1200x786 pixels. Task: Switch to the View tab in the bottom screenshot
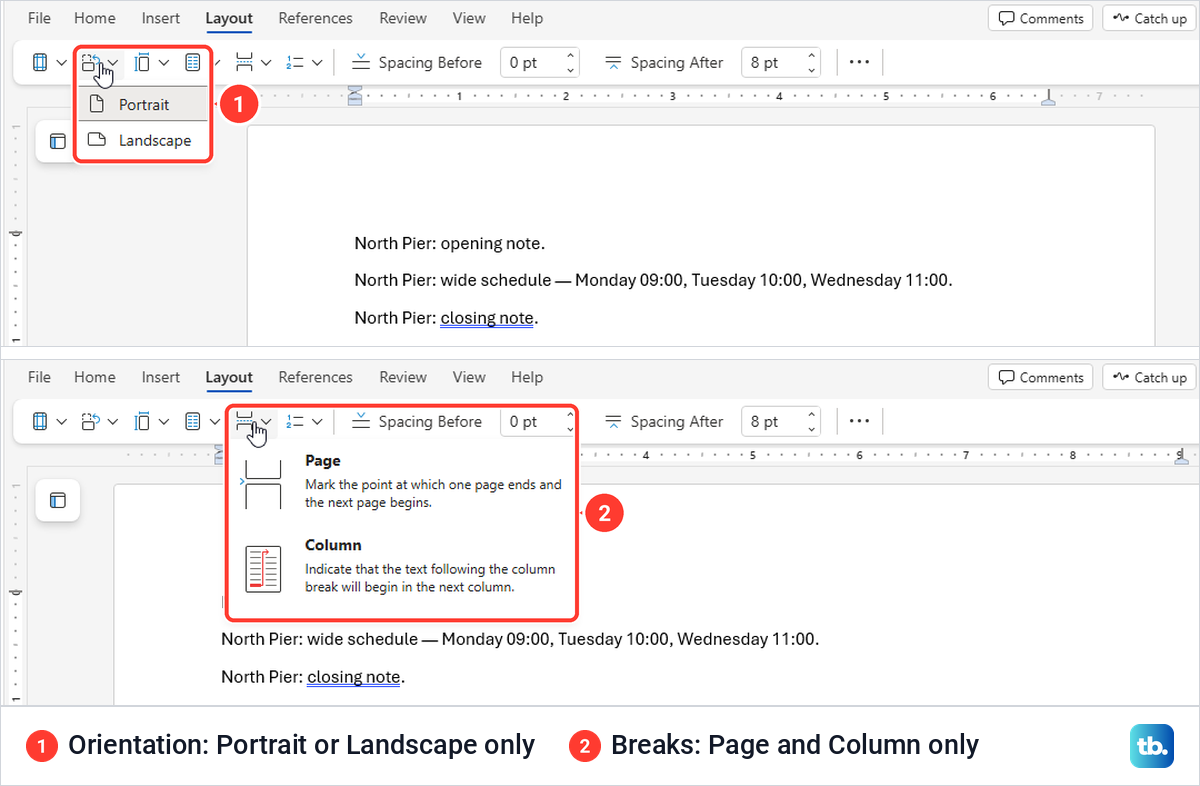[469, 377]
